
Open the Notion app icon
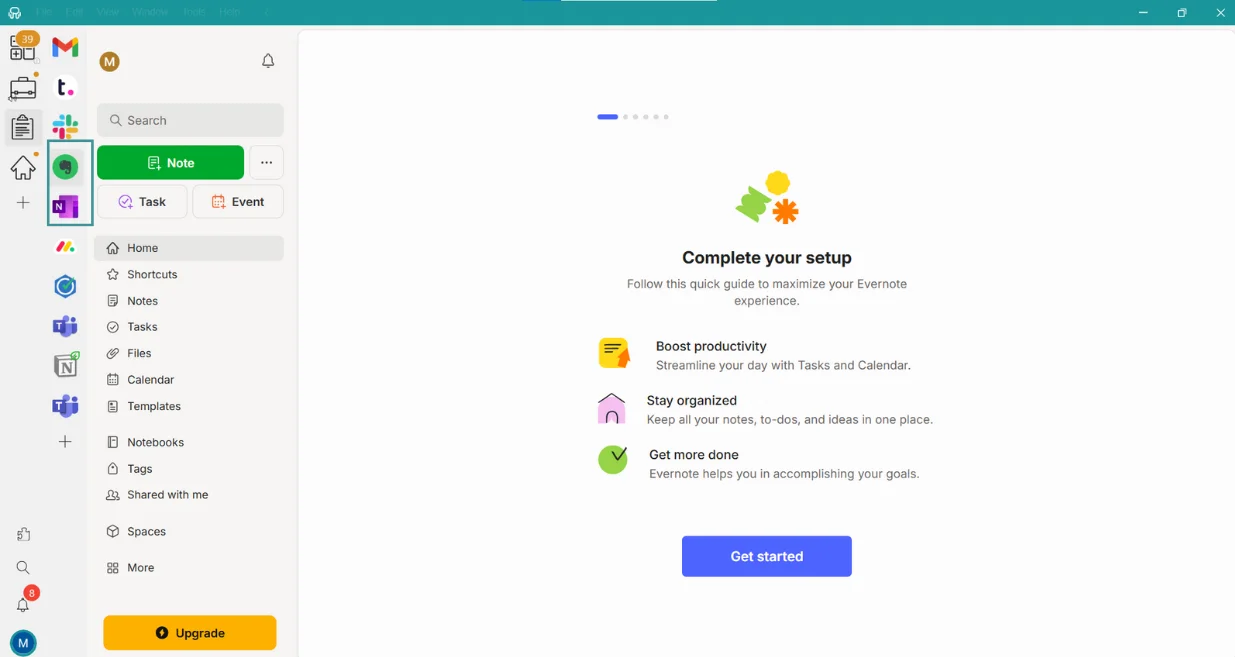click(x=66, y=365)
